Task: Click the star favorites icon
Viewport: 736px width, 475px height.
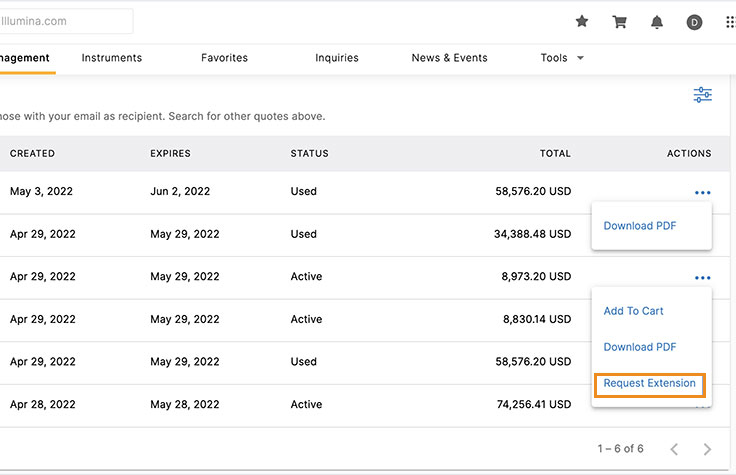Action: tap(582, 22)
